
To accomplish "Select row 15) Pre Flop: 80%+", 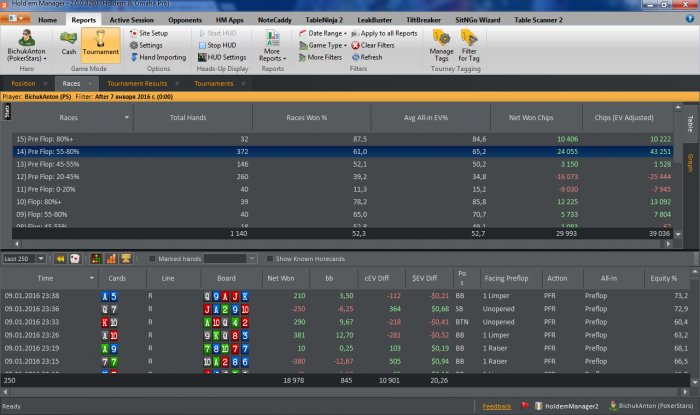I will 343,139.
